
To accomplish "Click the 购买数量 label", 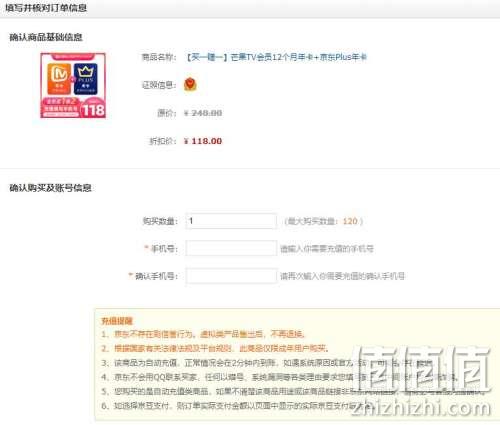I will coord(160,221).
